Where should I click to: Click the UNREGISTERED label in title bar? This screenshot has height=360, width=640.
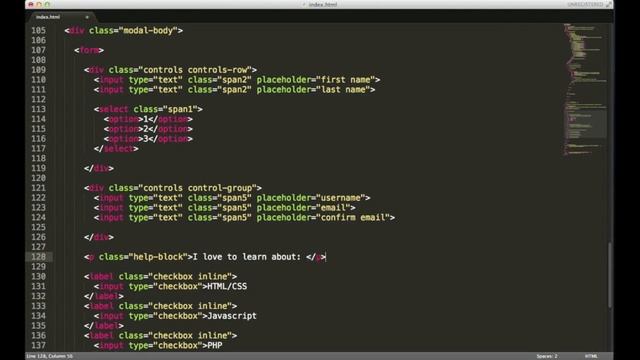[x=585, y=4]
